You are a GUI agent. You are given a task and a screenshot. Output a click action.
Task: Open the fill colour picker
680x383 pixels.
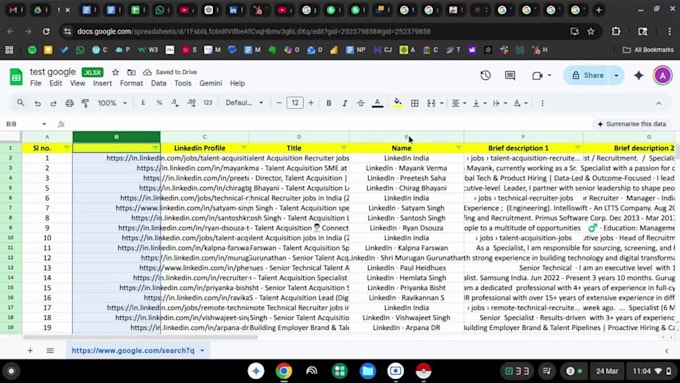pos(397,103)
